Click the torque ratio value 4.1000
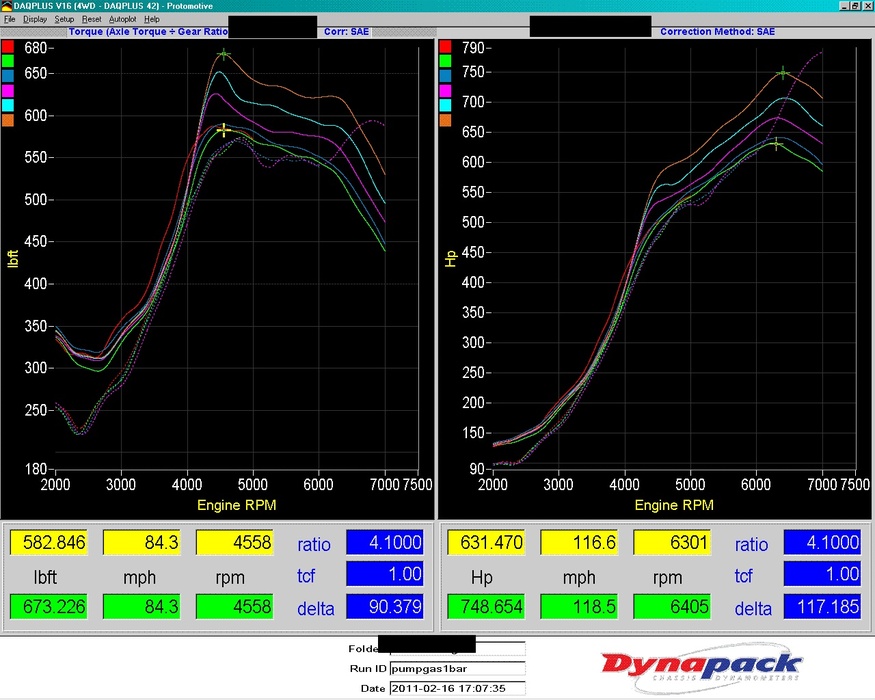875x700 pixels. coord(385,543)
